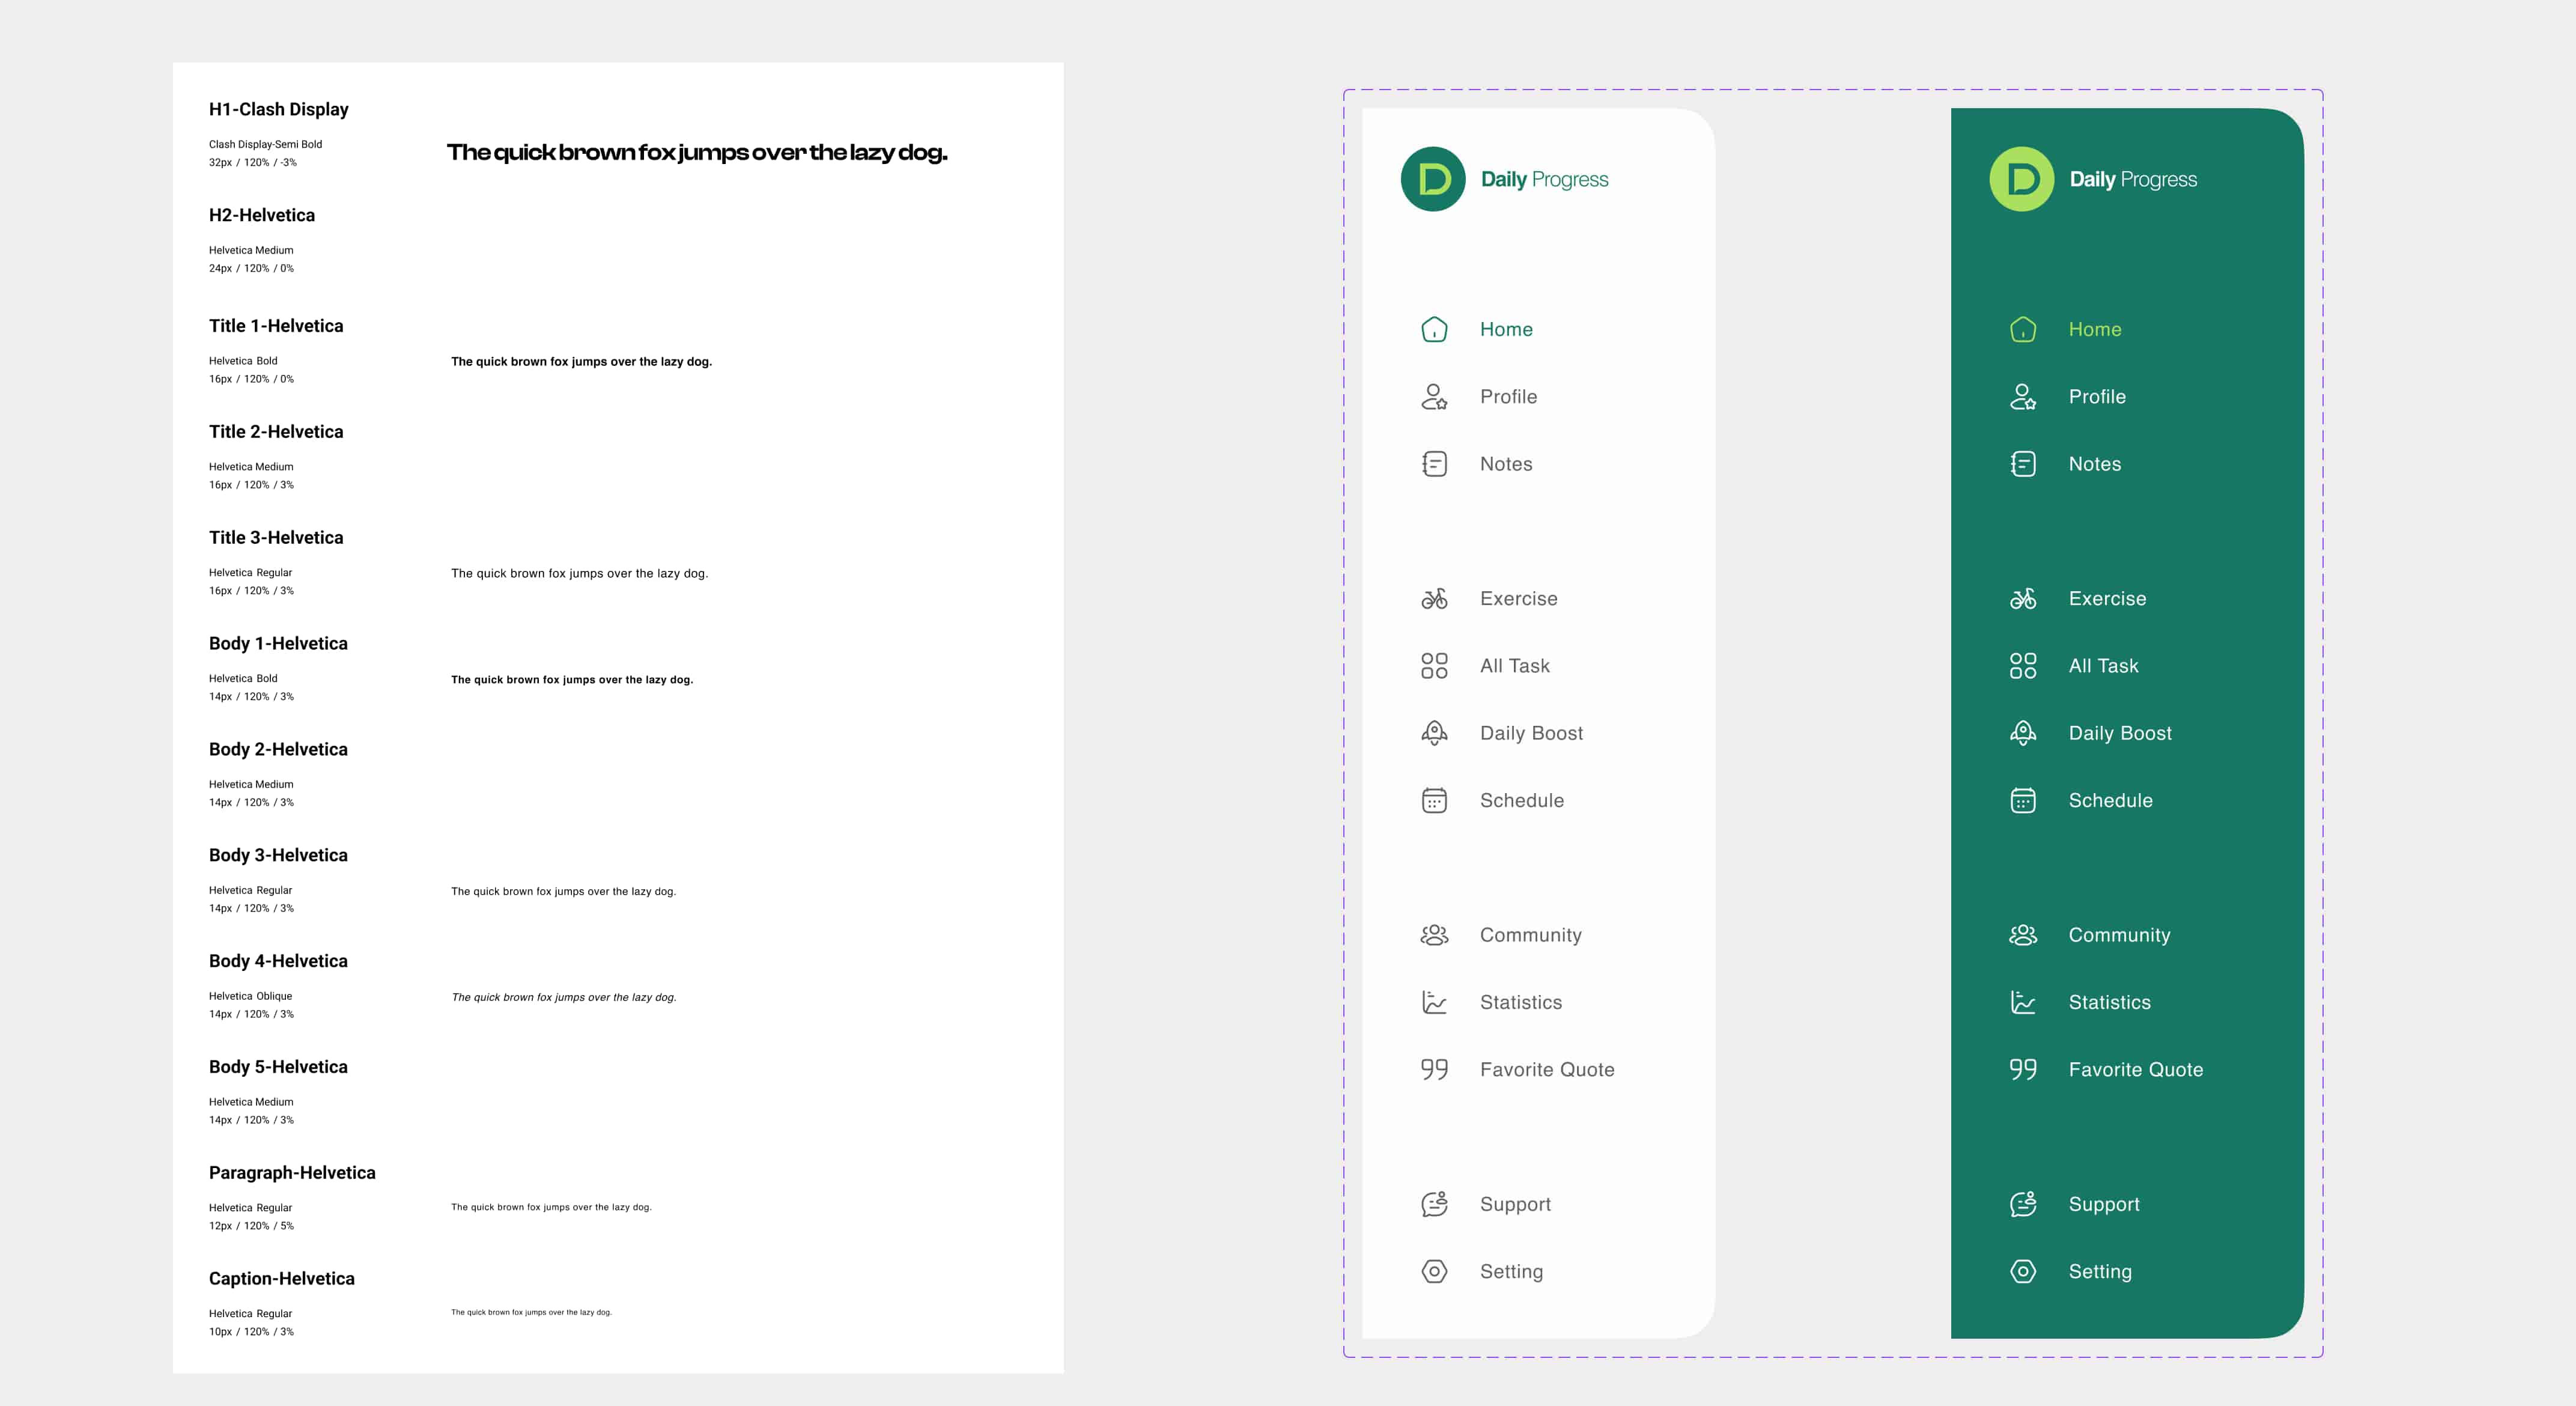Select the Exercise bicycle icon
Image resolution: width=2576 pixels, height=1406 pixels.
[1434, 597]
